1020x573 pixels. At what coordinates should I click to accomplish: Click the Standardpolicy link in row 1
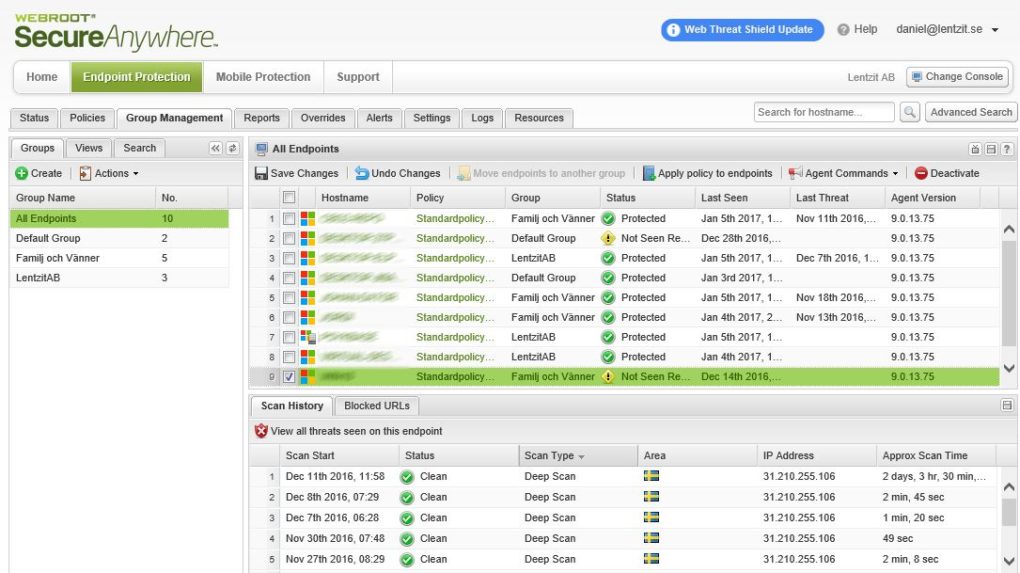[455, 219]
